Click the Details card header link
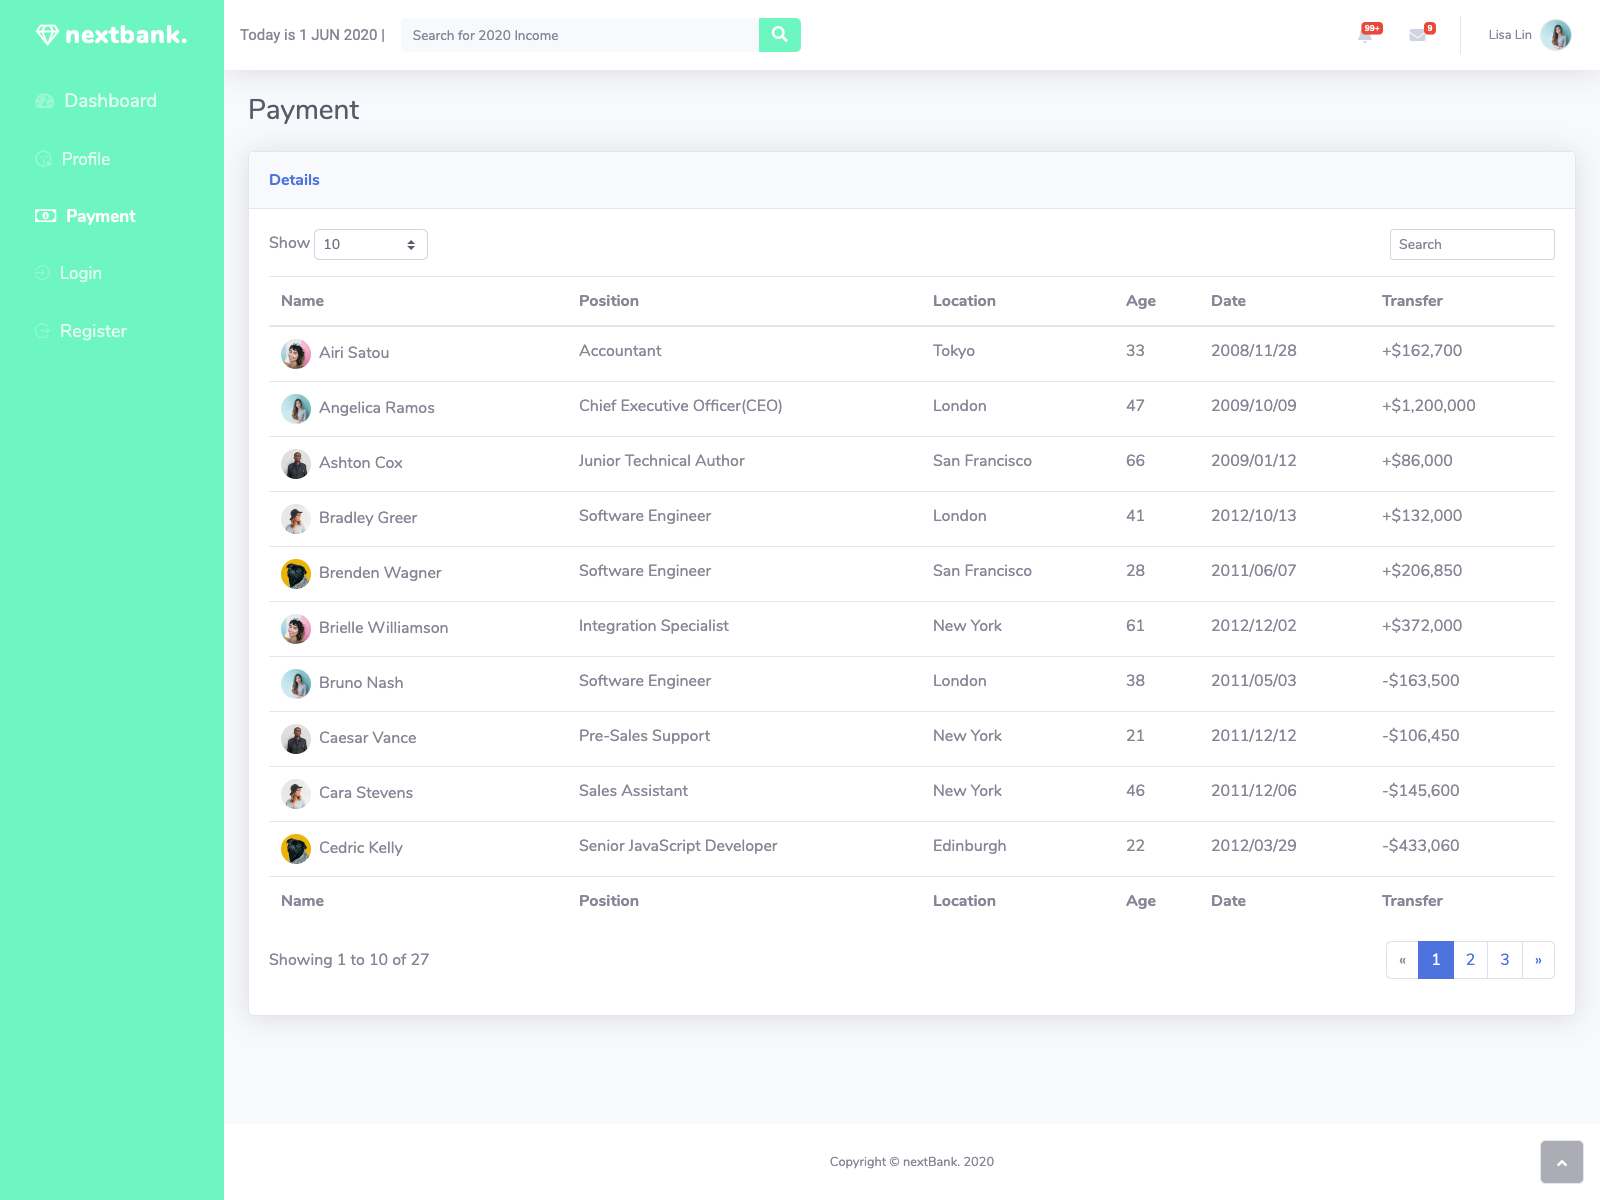Screen dimensions: 1600x1200 [x=294, y=180]
